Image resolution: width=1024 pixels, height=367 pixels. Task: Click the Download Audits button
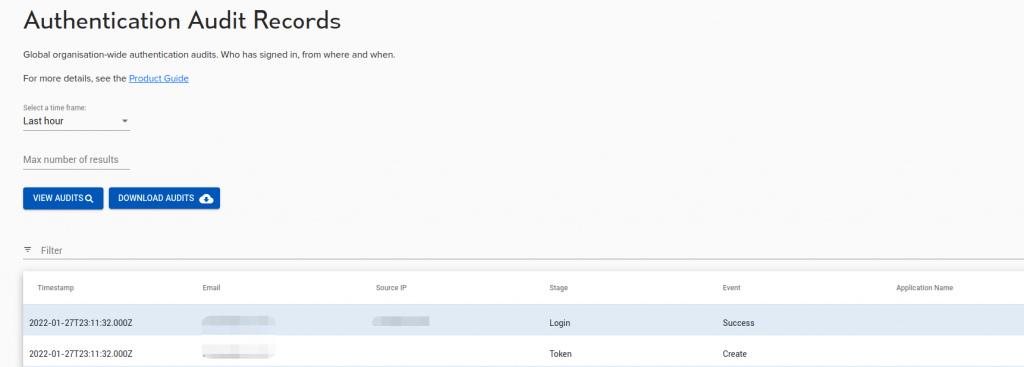[164, 199]
